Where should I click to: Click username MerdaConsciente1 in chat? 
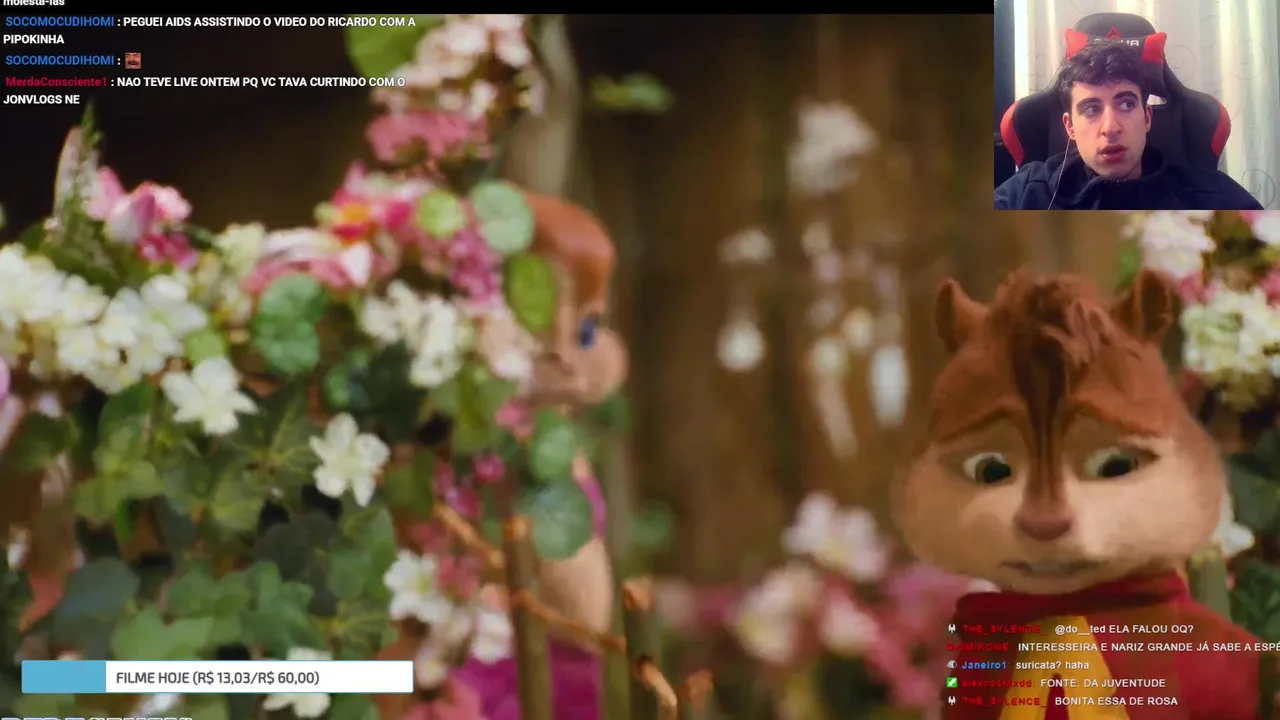[x=56, y=82]
